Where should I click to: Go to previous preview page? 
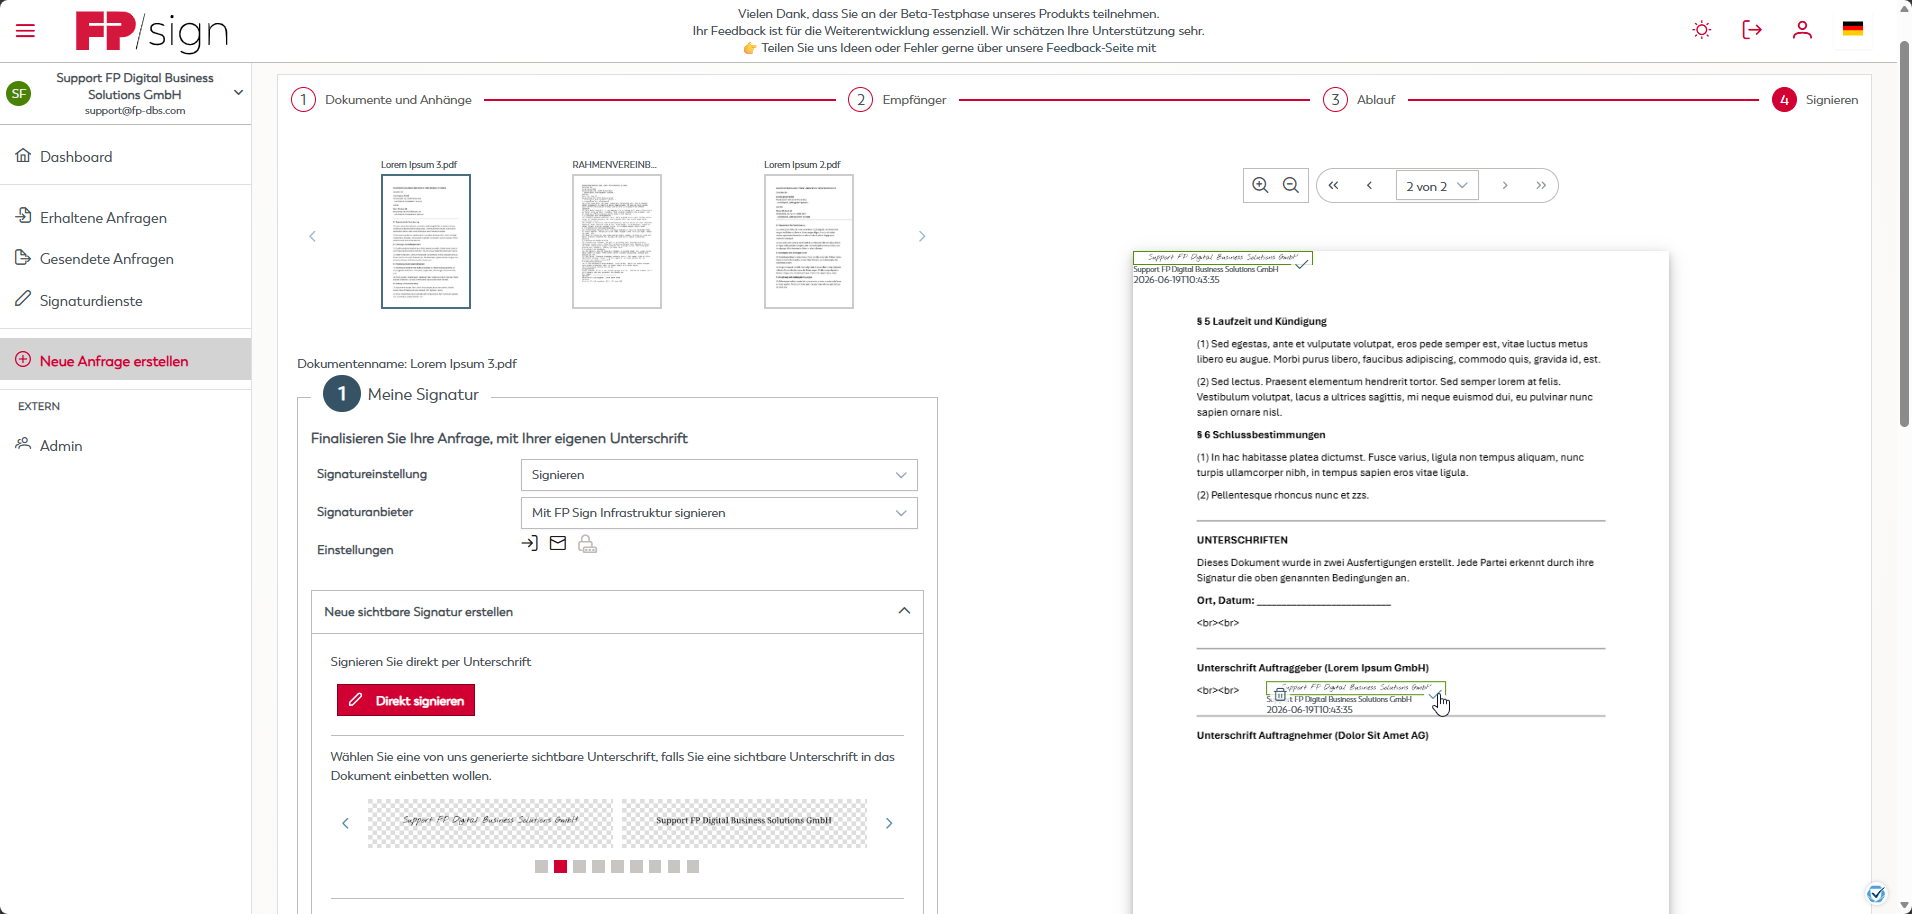coord(1369,185)
